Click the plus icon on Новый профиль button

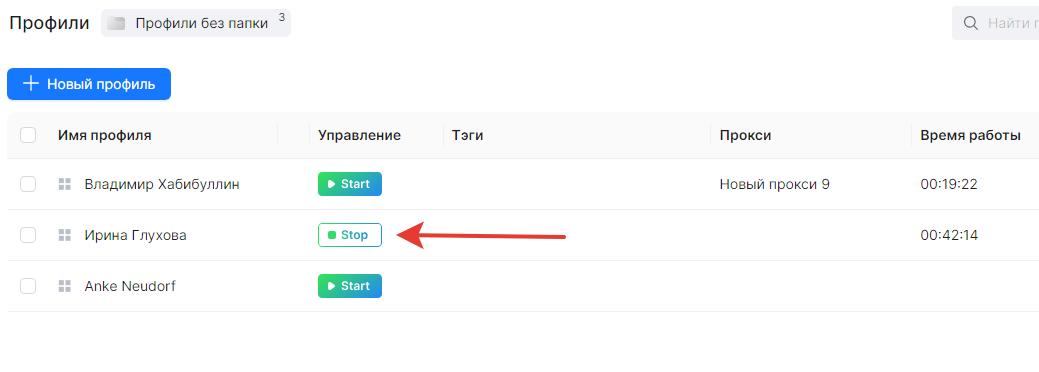(30, 84)
